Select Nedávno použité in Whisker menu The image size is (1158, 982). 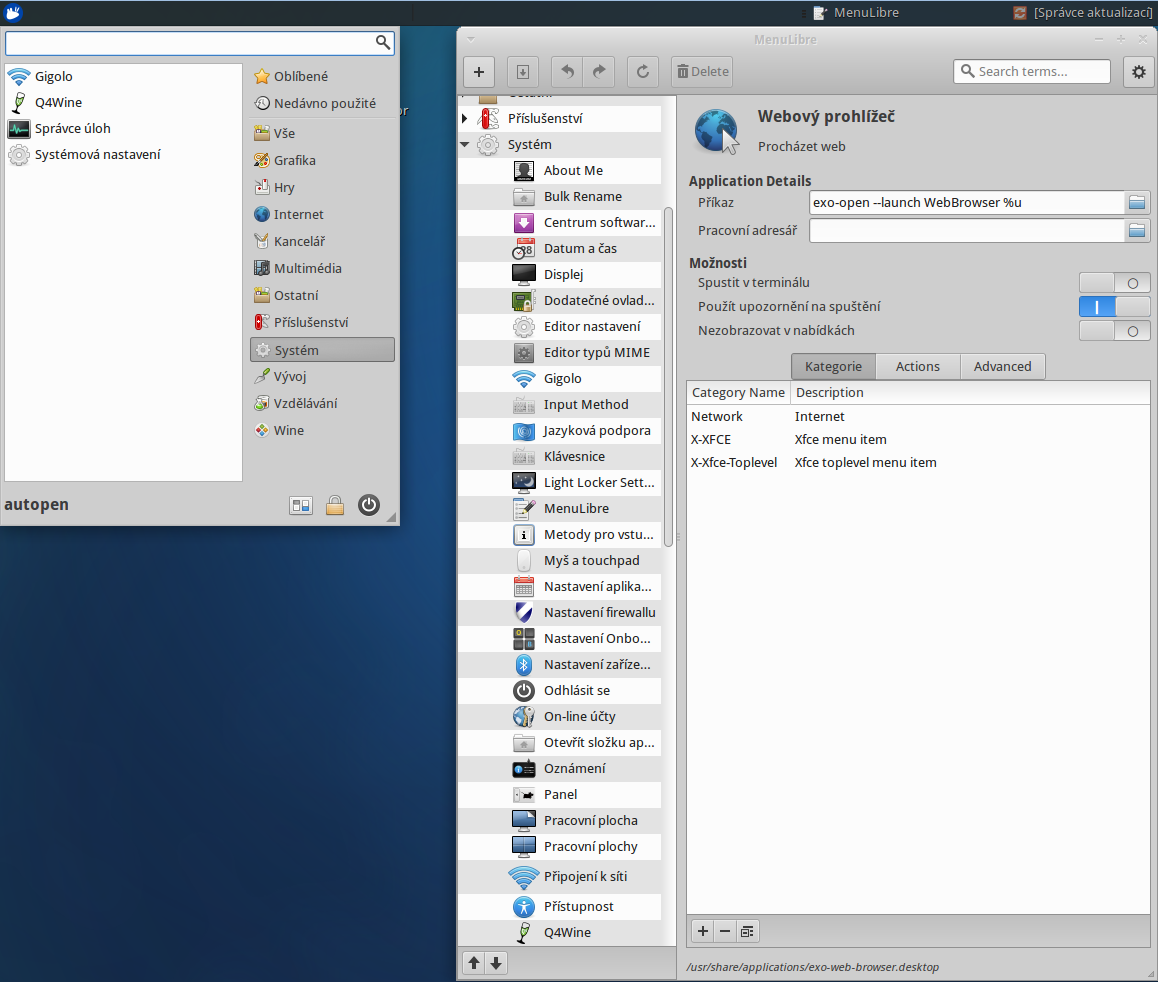(x=322, y=103)
